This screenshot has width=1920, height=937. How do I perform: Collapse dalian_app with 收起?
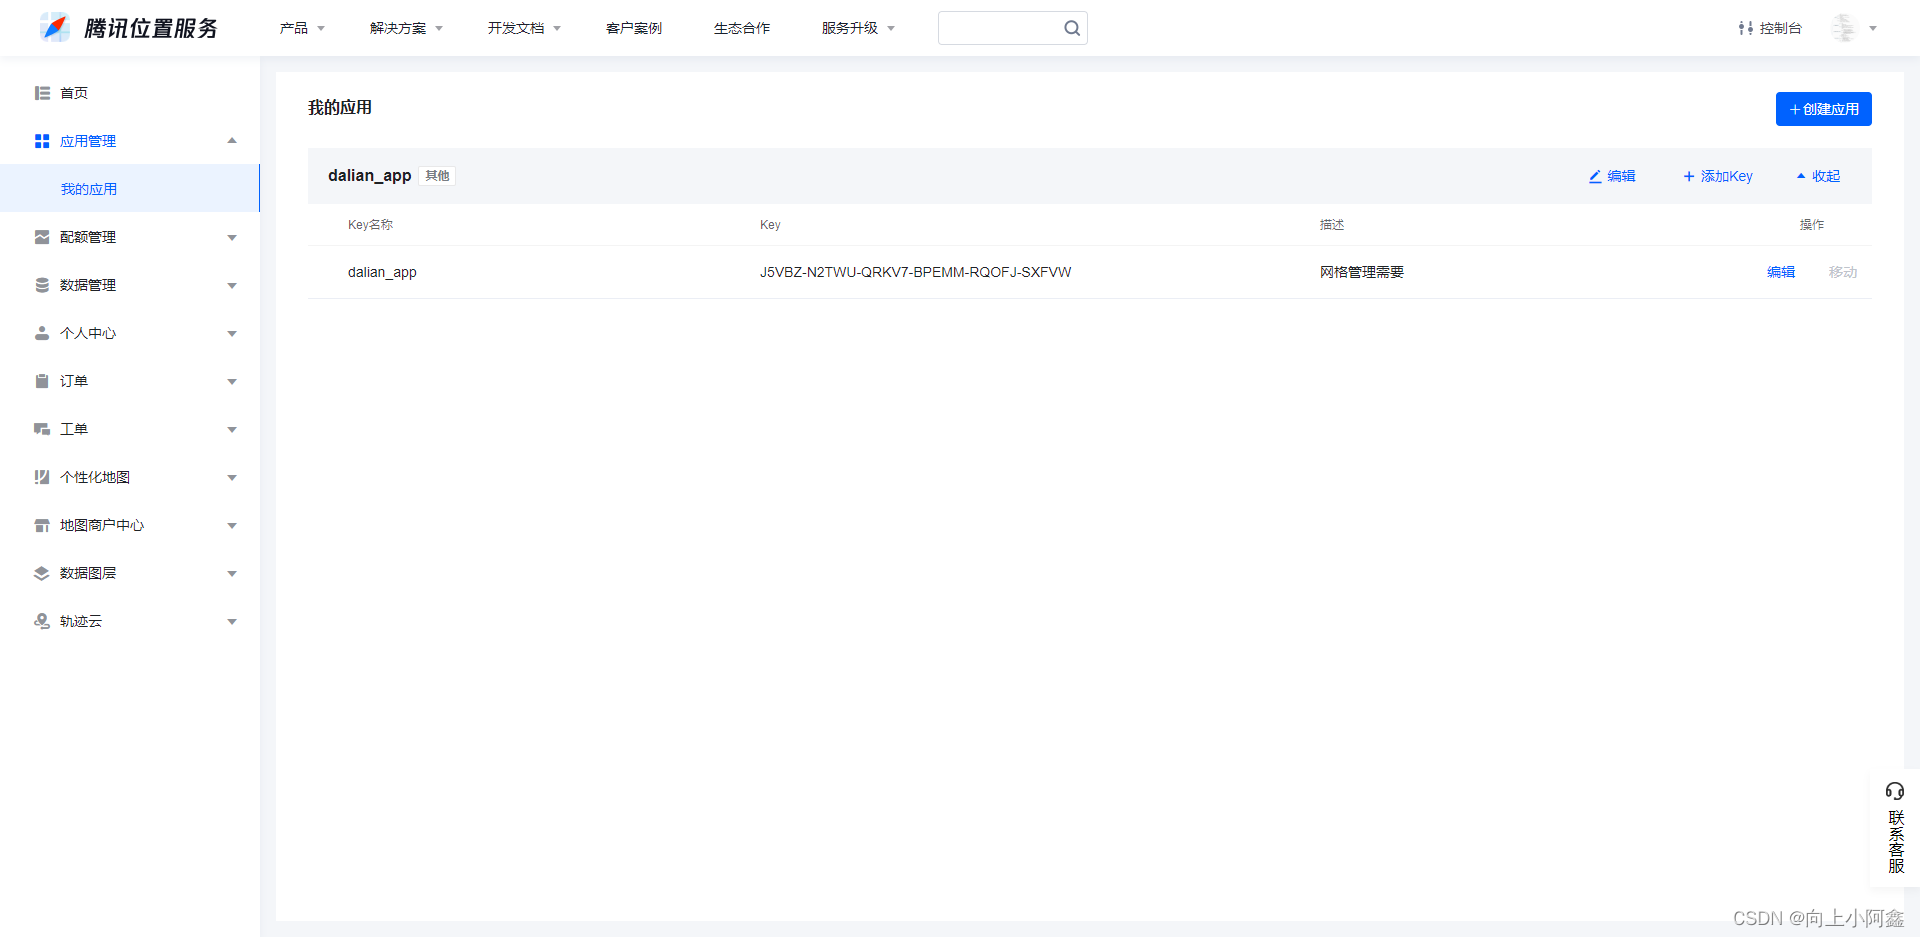point(1818,176)
